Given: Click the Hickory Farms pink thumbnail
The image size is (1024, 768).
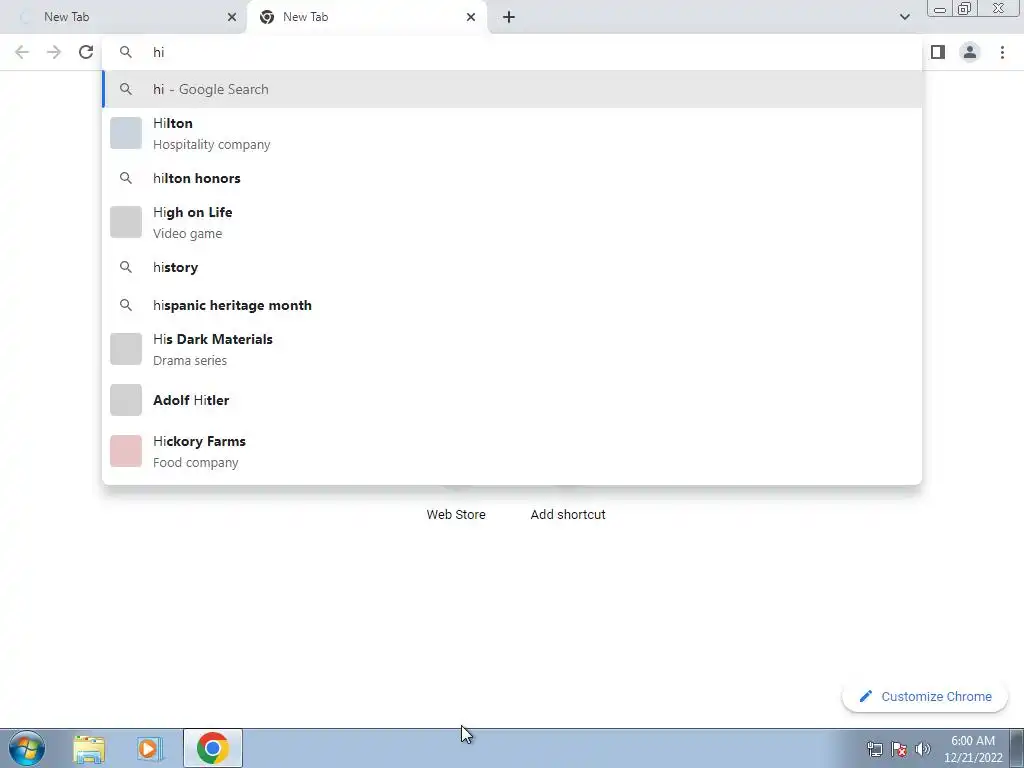Looking at the screenshot, I should point(126,451).
